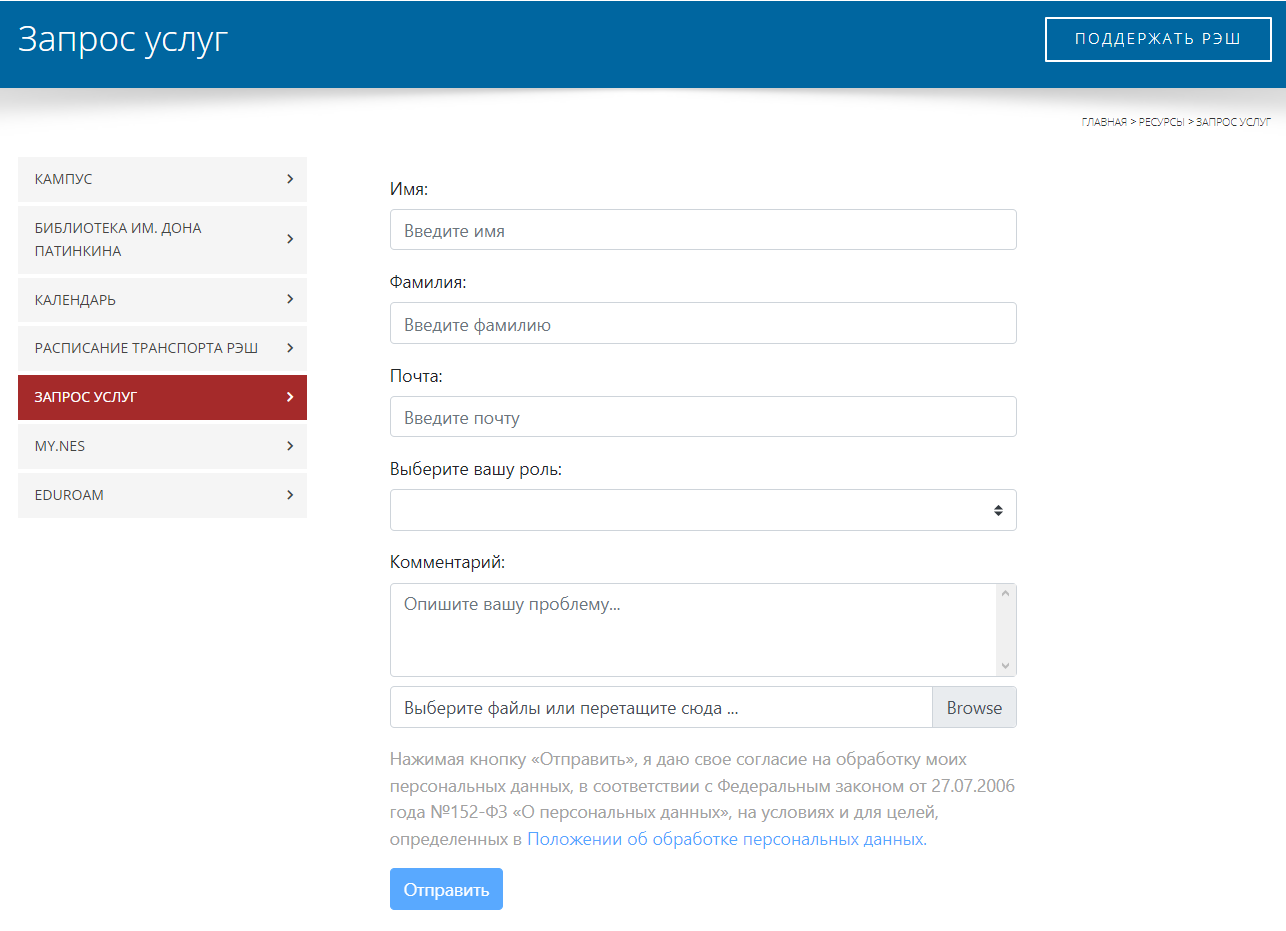The height and width of the screenshot is (931, 1286).
Task: Submit the form with Отправить button
Action: (446, 889)
